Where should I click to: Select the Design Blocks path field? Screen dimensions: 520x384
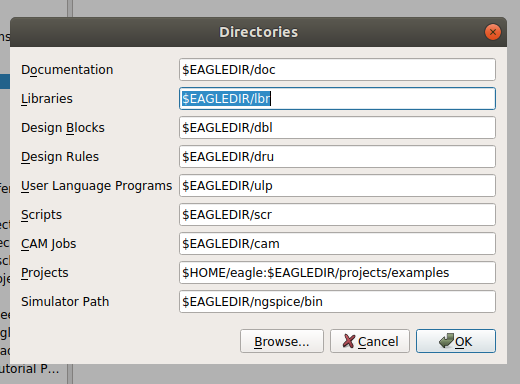pos(337,128)
